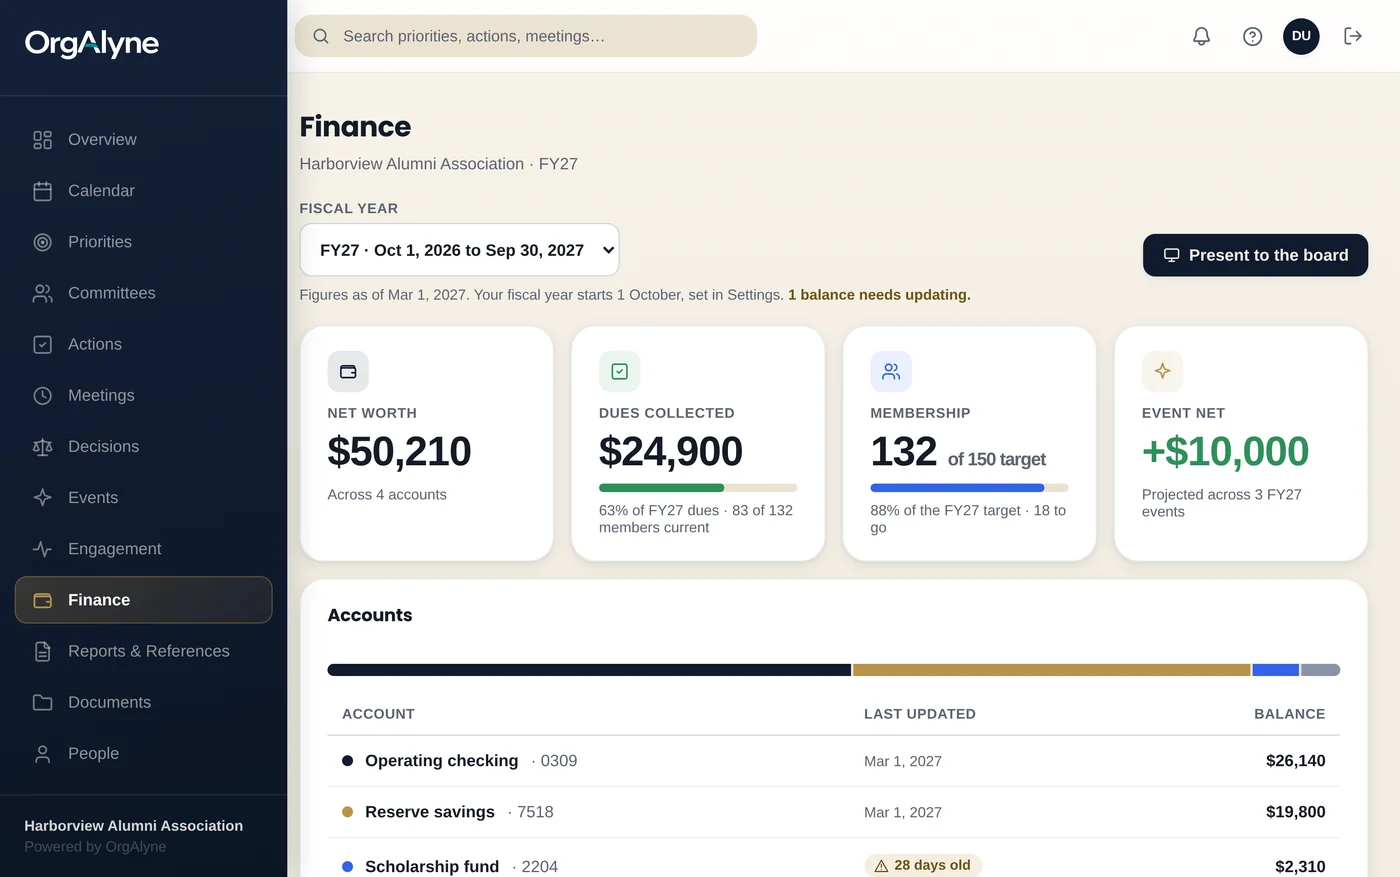This screenshot has width=1400, height=877.
Task: Click the membership target progress bar
Action: pyautogui.click(x=969, y=488)
